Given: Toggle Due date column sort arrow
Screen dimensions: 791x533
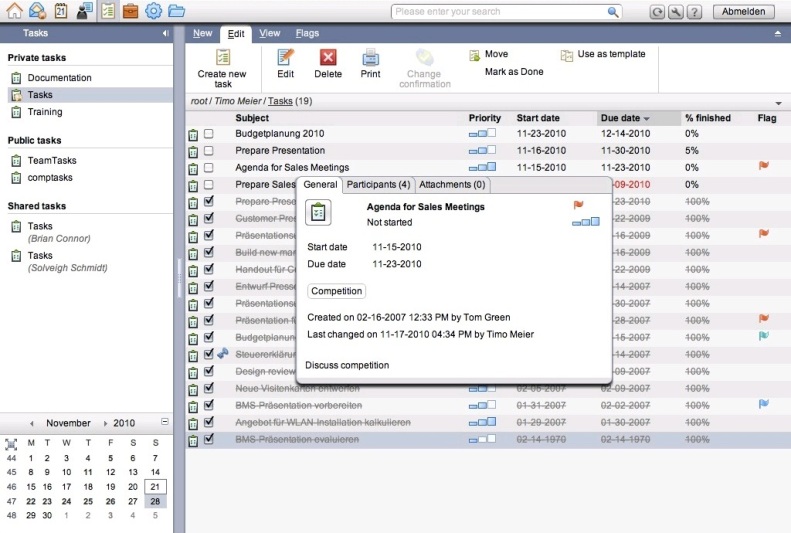Looking at the screenshot, I should pos(646,119).
